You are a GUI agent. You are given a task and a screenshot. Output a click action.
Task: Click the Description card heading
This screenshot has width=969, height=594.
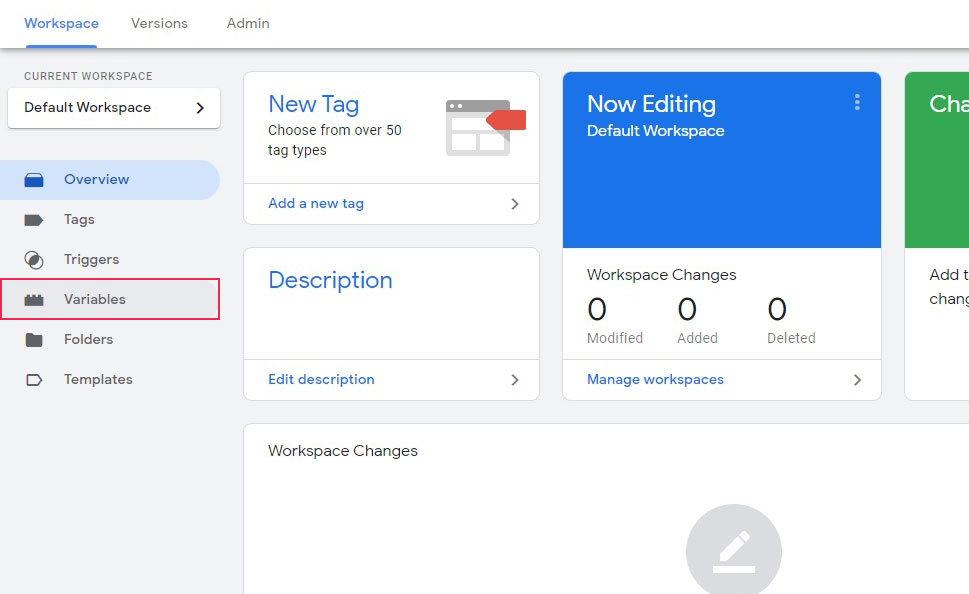330,281
